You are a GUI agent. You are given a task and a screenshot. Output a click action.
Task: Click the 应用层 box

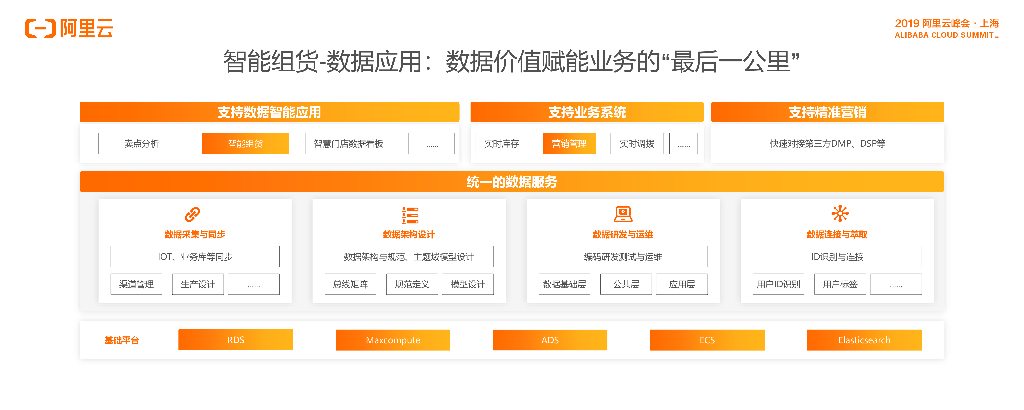[x=682, y=284]
